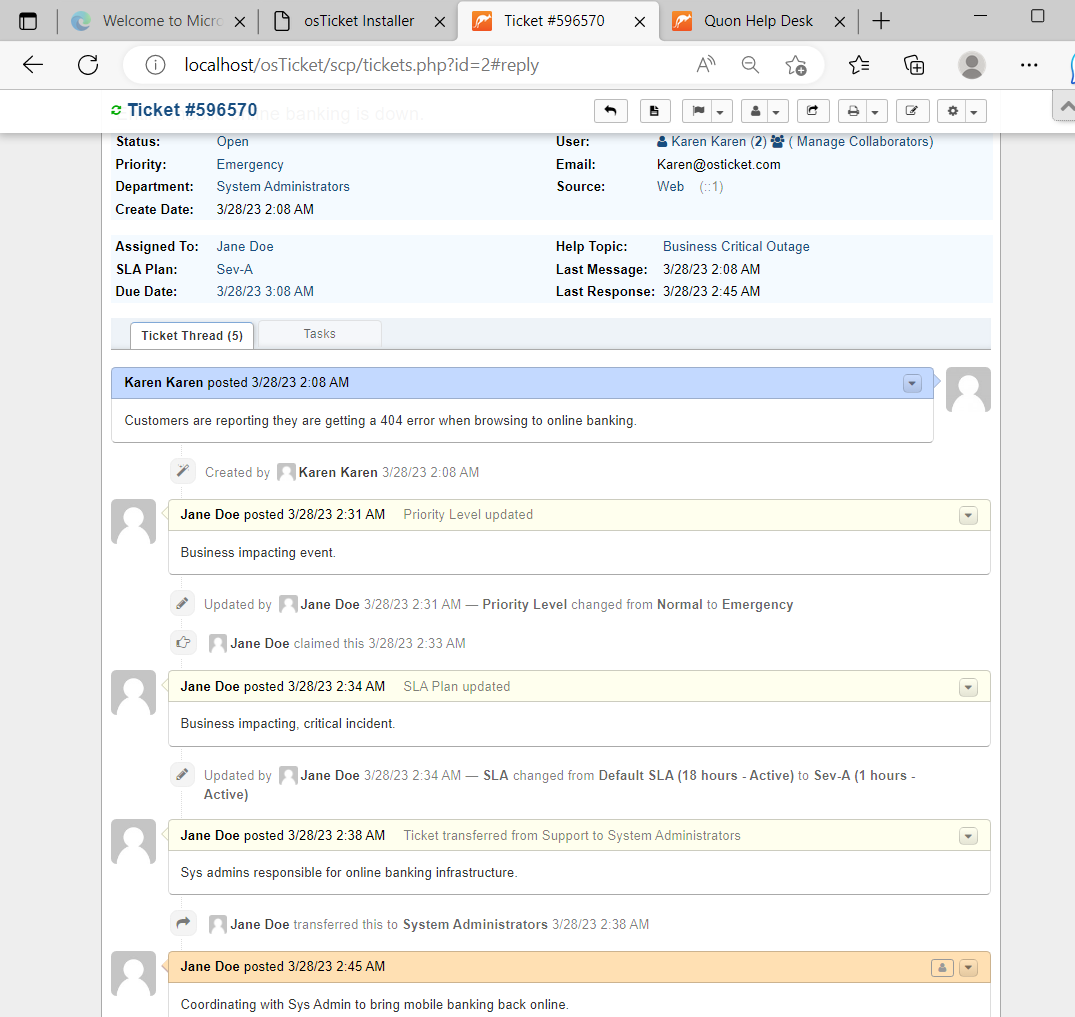The width and height of the screenshot is (1075, 1017).
Task: Expand the dropdown arrow beside the print icon
Action: tap(875, 111)
